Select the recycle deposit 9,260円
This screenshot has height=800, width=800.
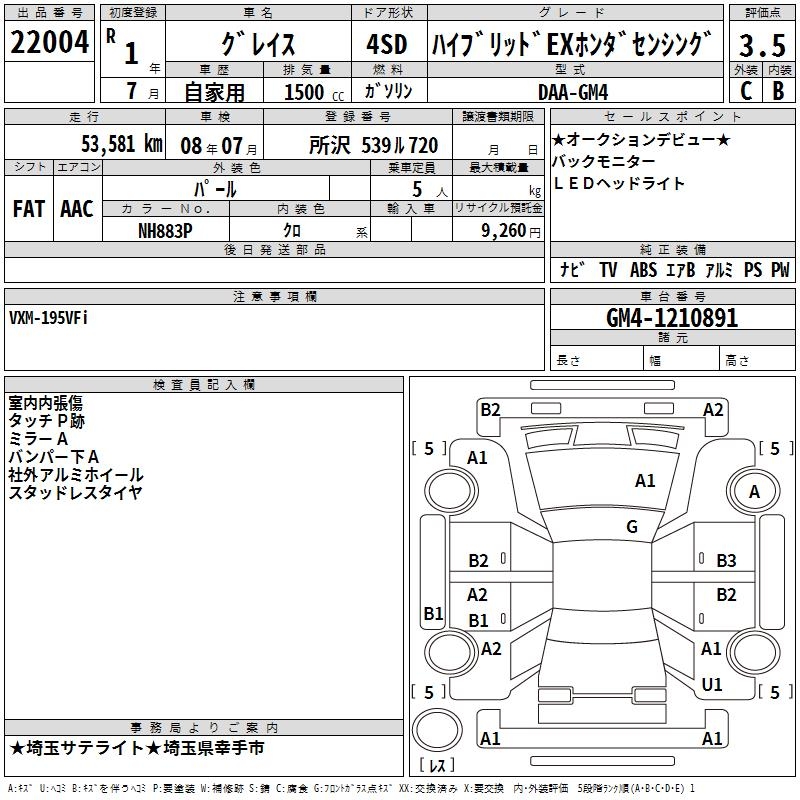(511, 231)
